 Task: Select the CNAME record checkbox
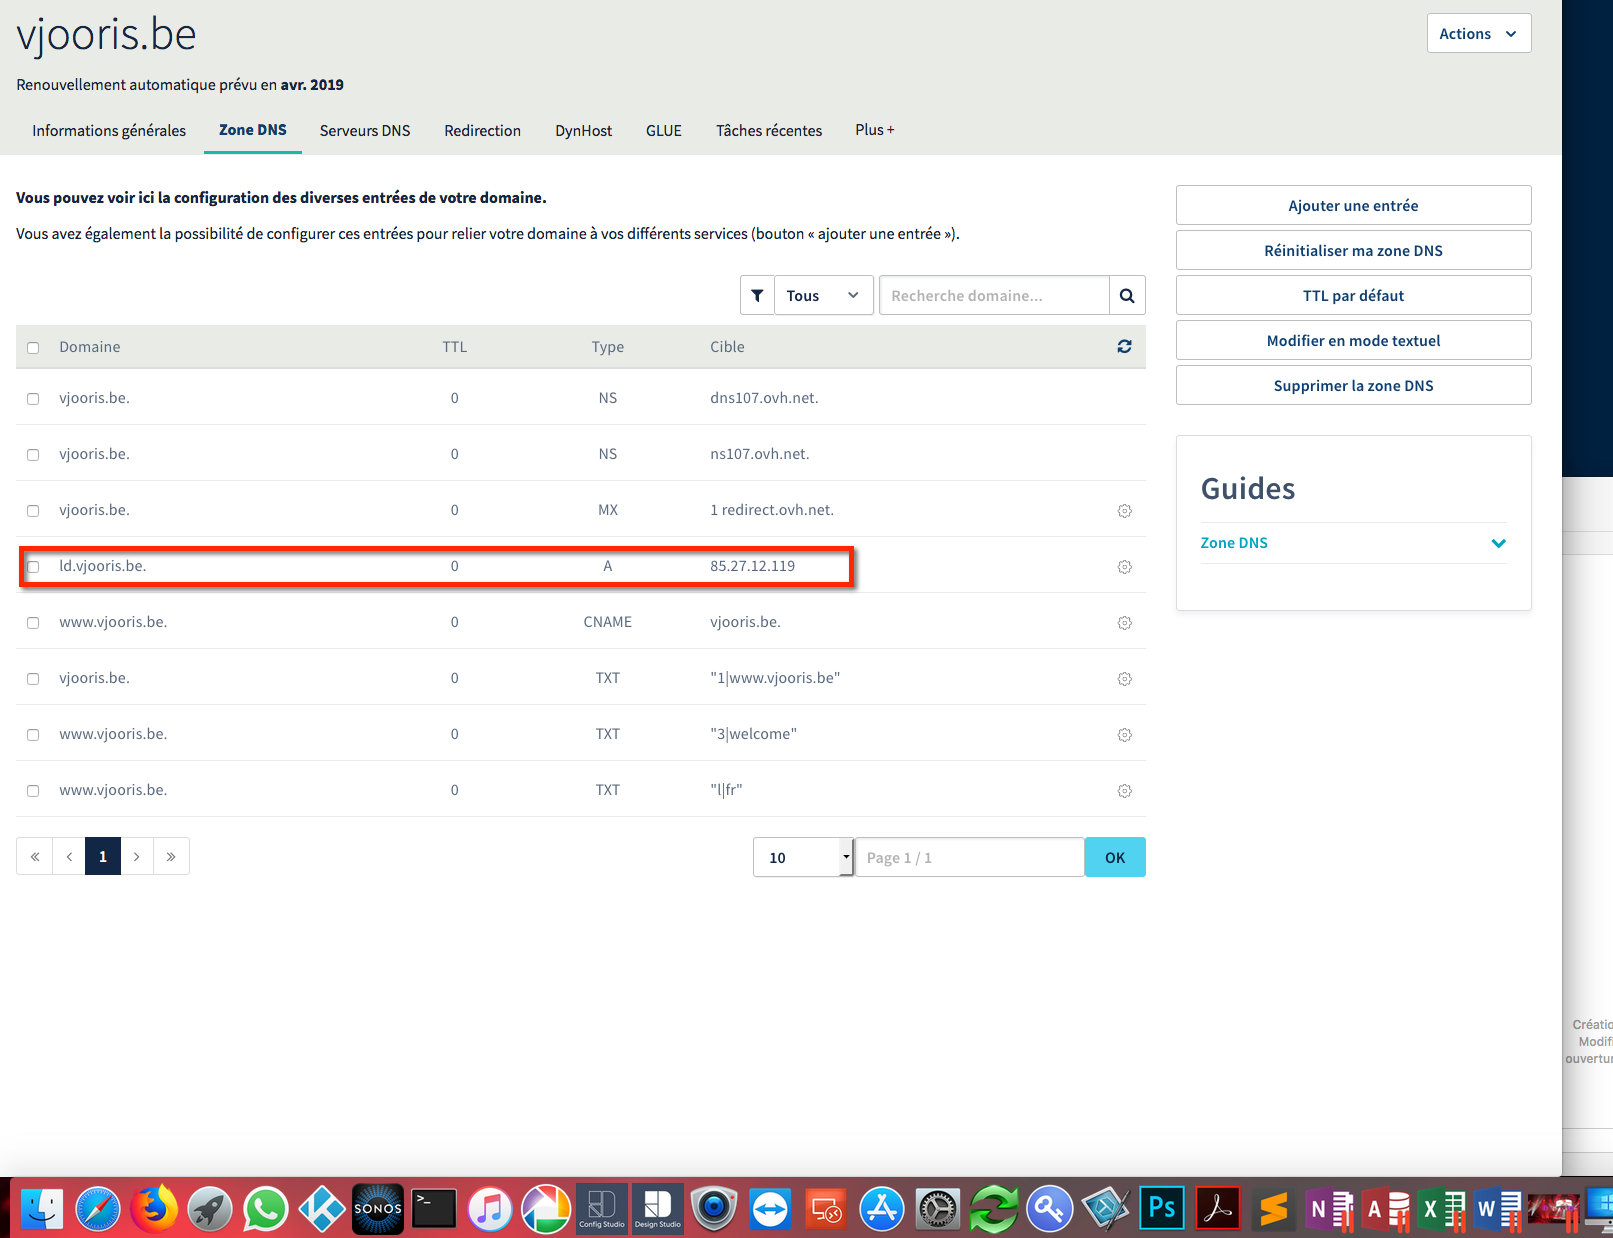pyautogui.click(x=33, y=623)
